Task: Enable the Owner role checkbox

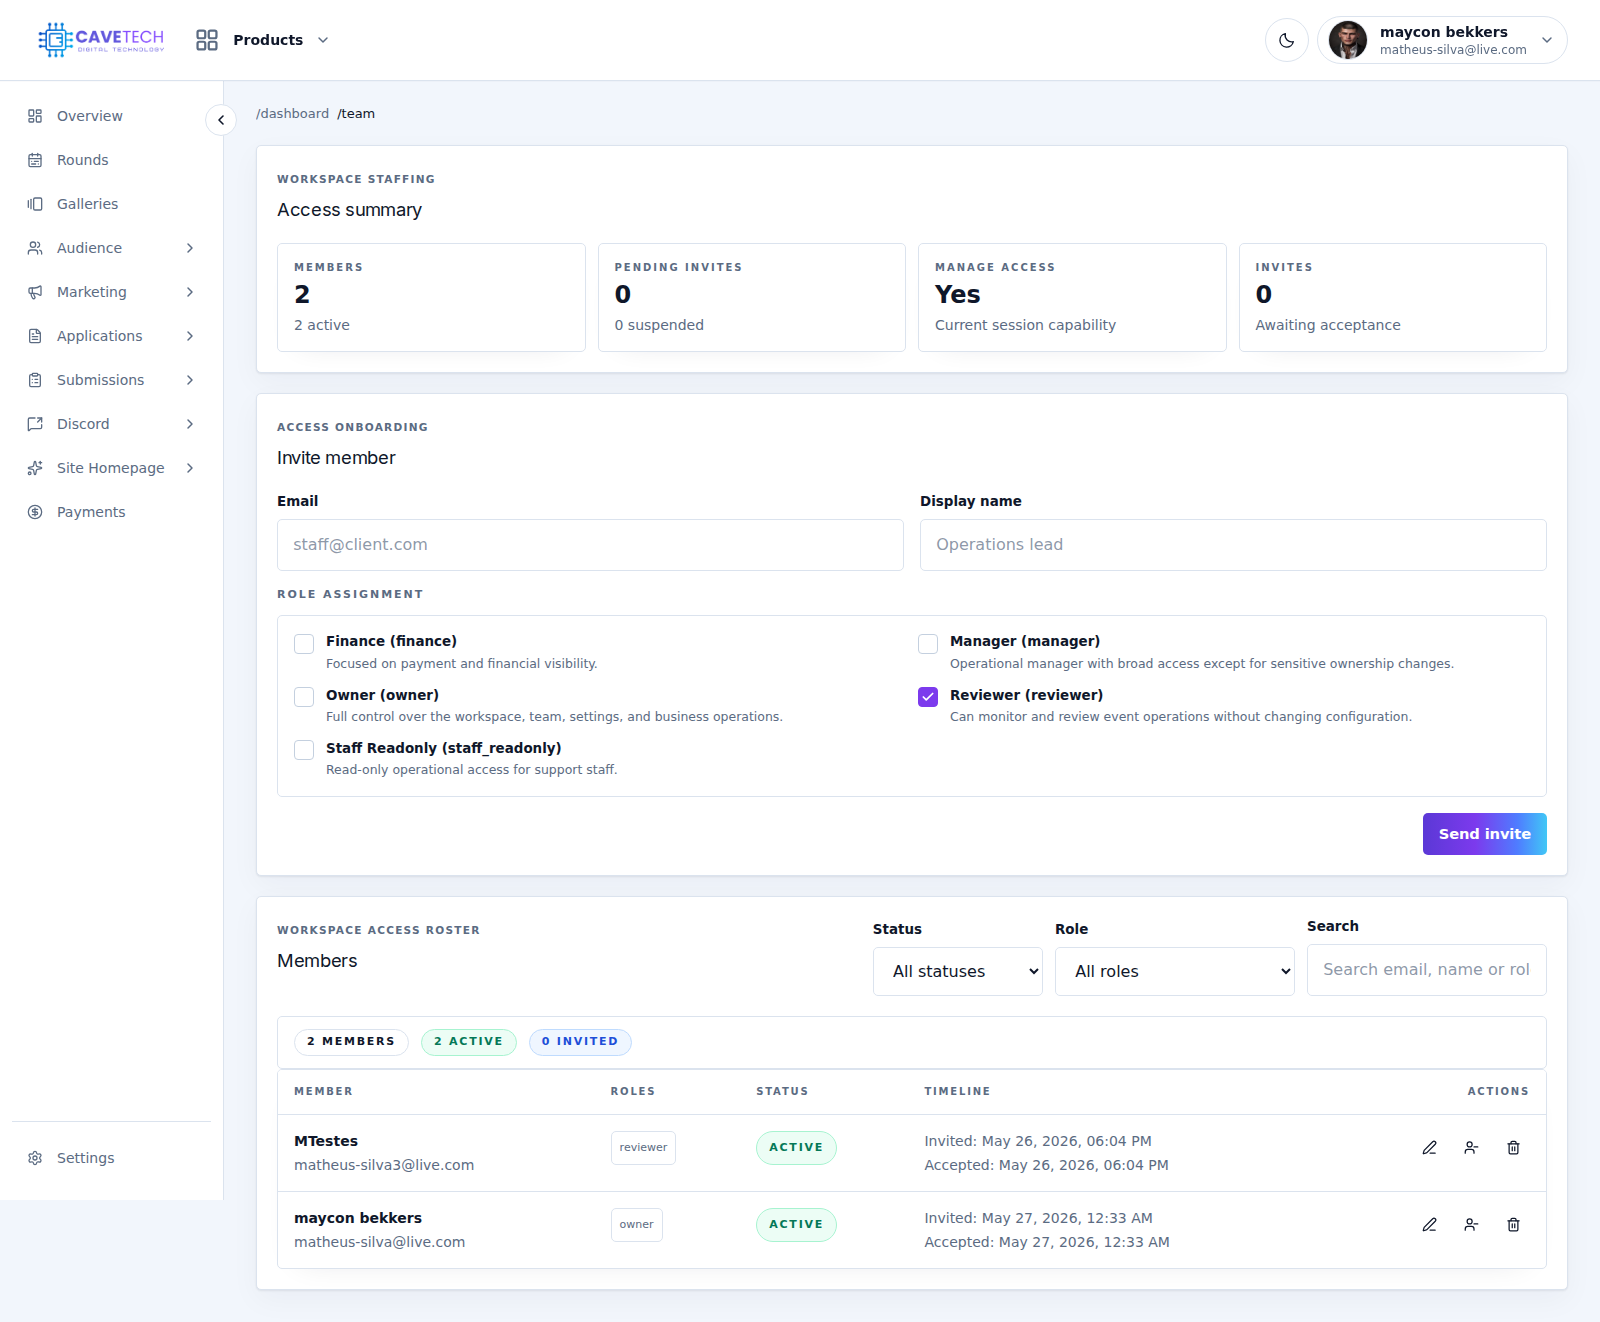Action: [304, 697]
